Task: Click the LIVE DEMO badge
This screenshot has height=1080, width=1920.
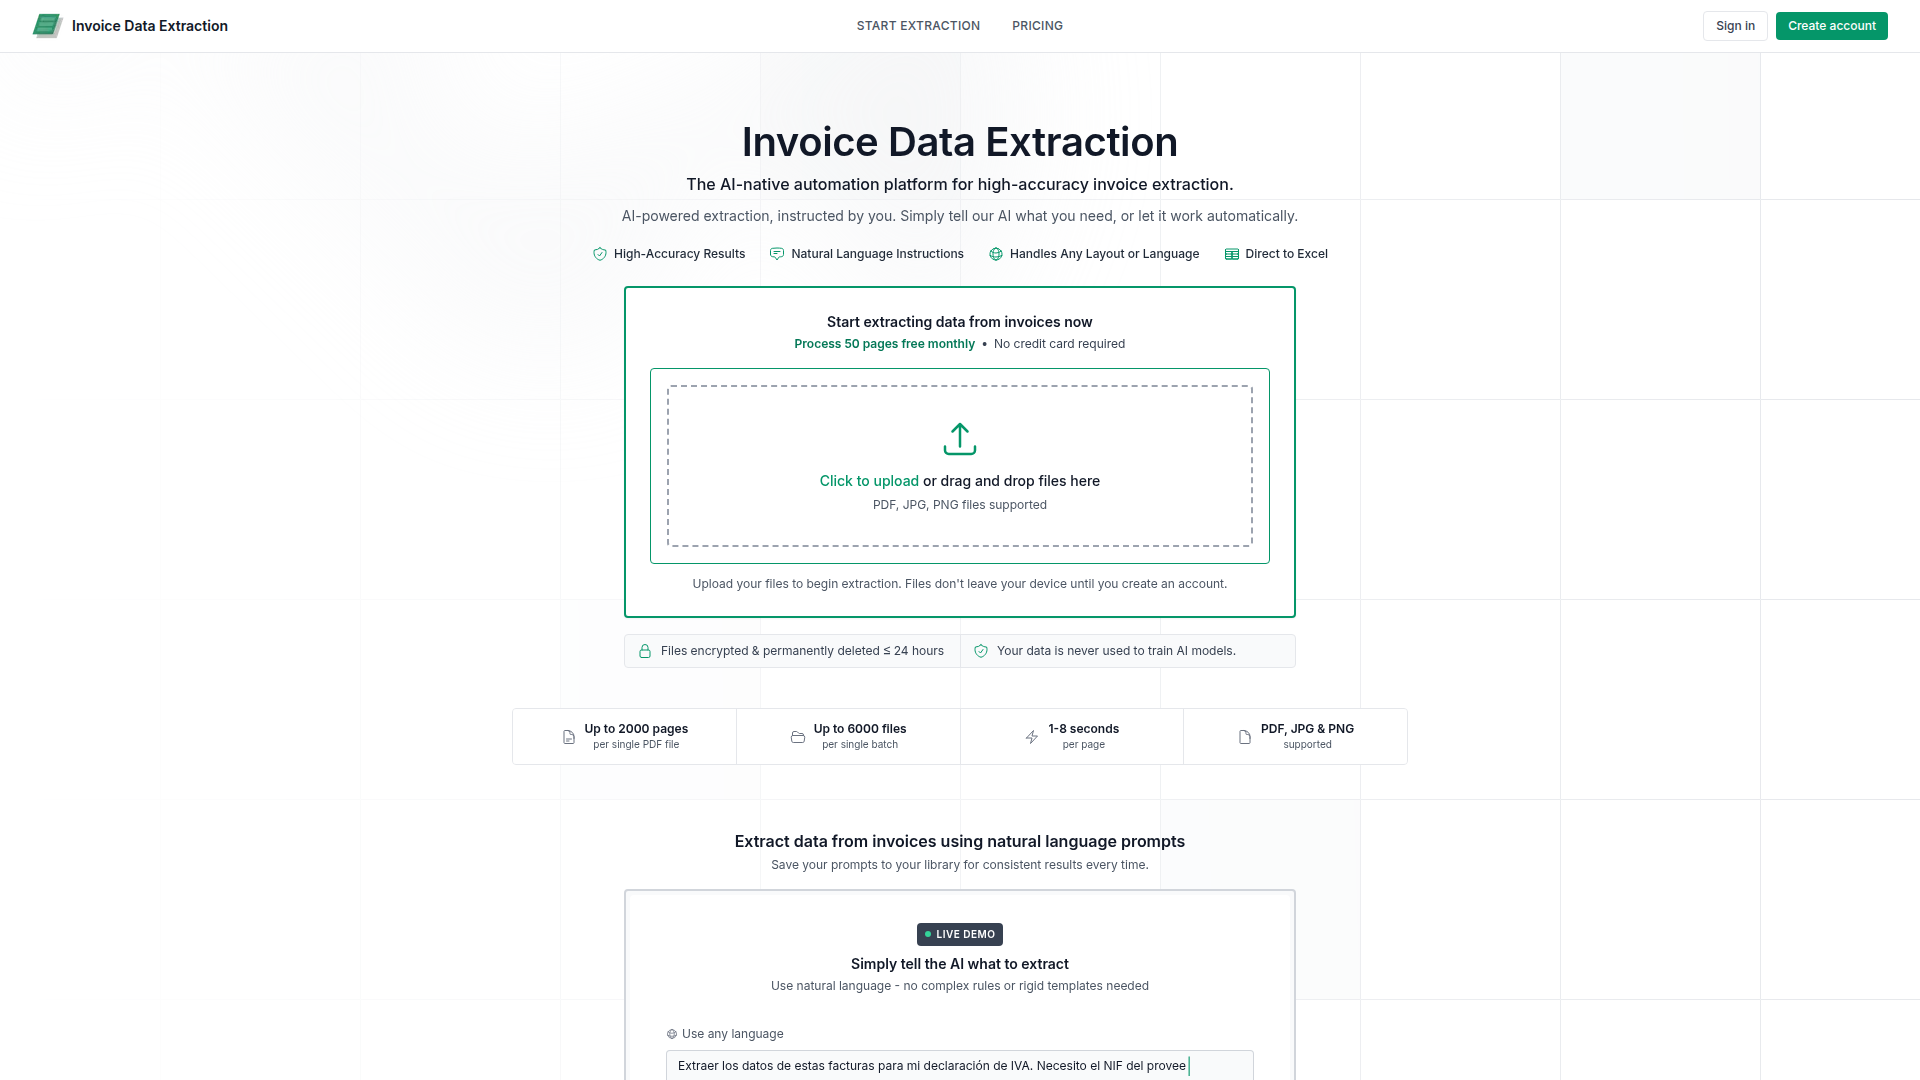Action: (x=960, y=934)
